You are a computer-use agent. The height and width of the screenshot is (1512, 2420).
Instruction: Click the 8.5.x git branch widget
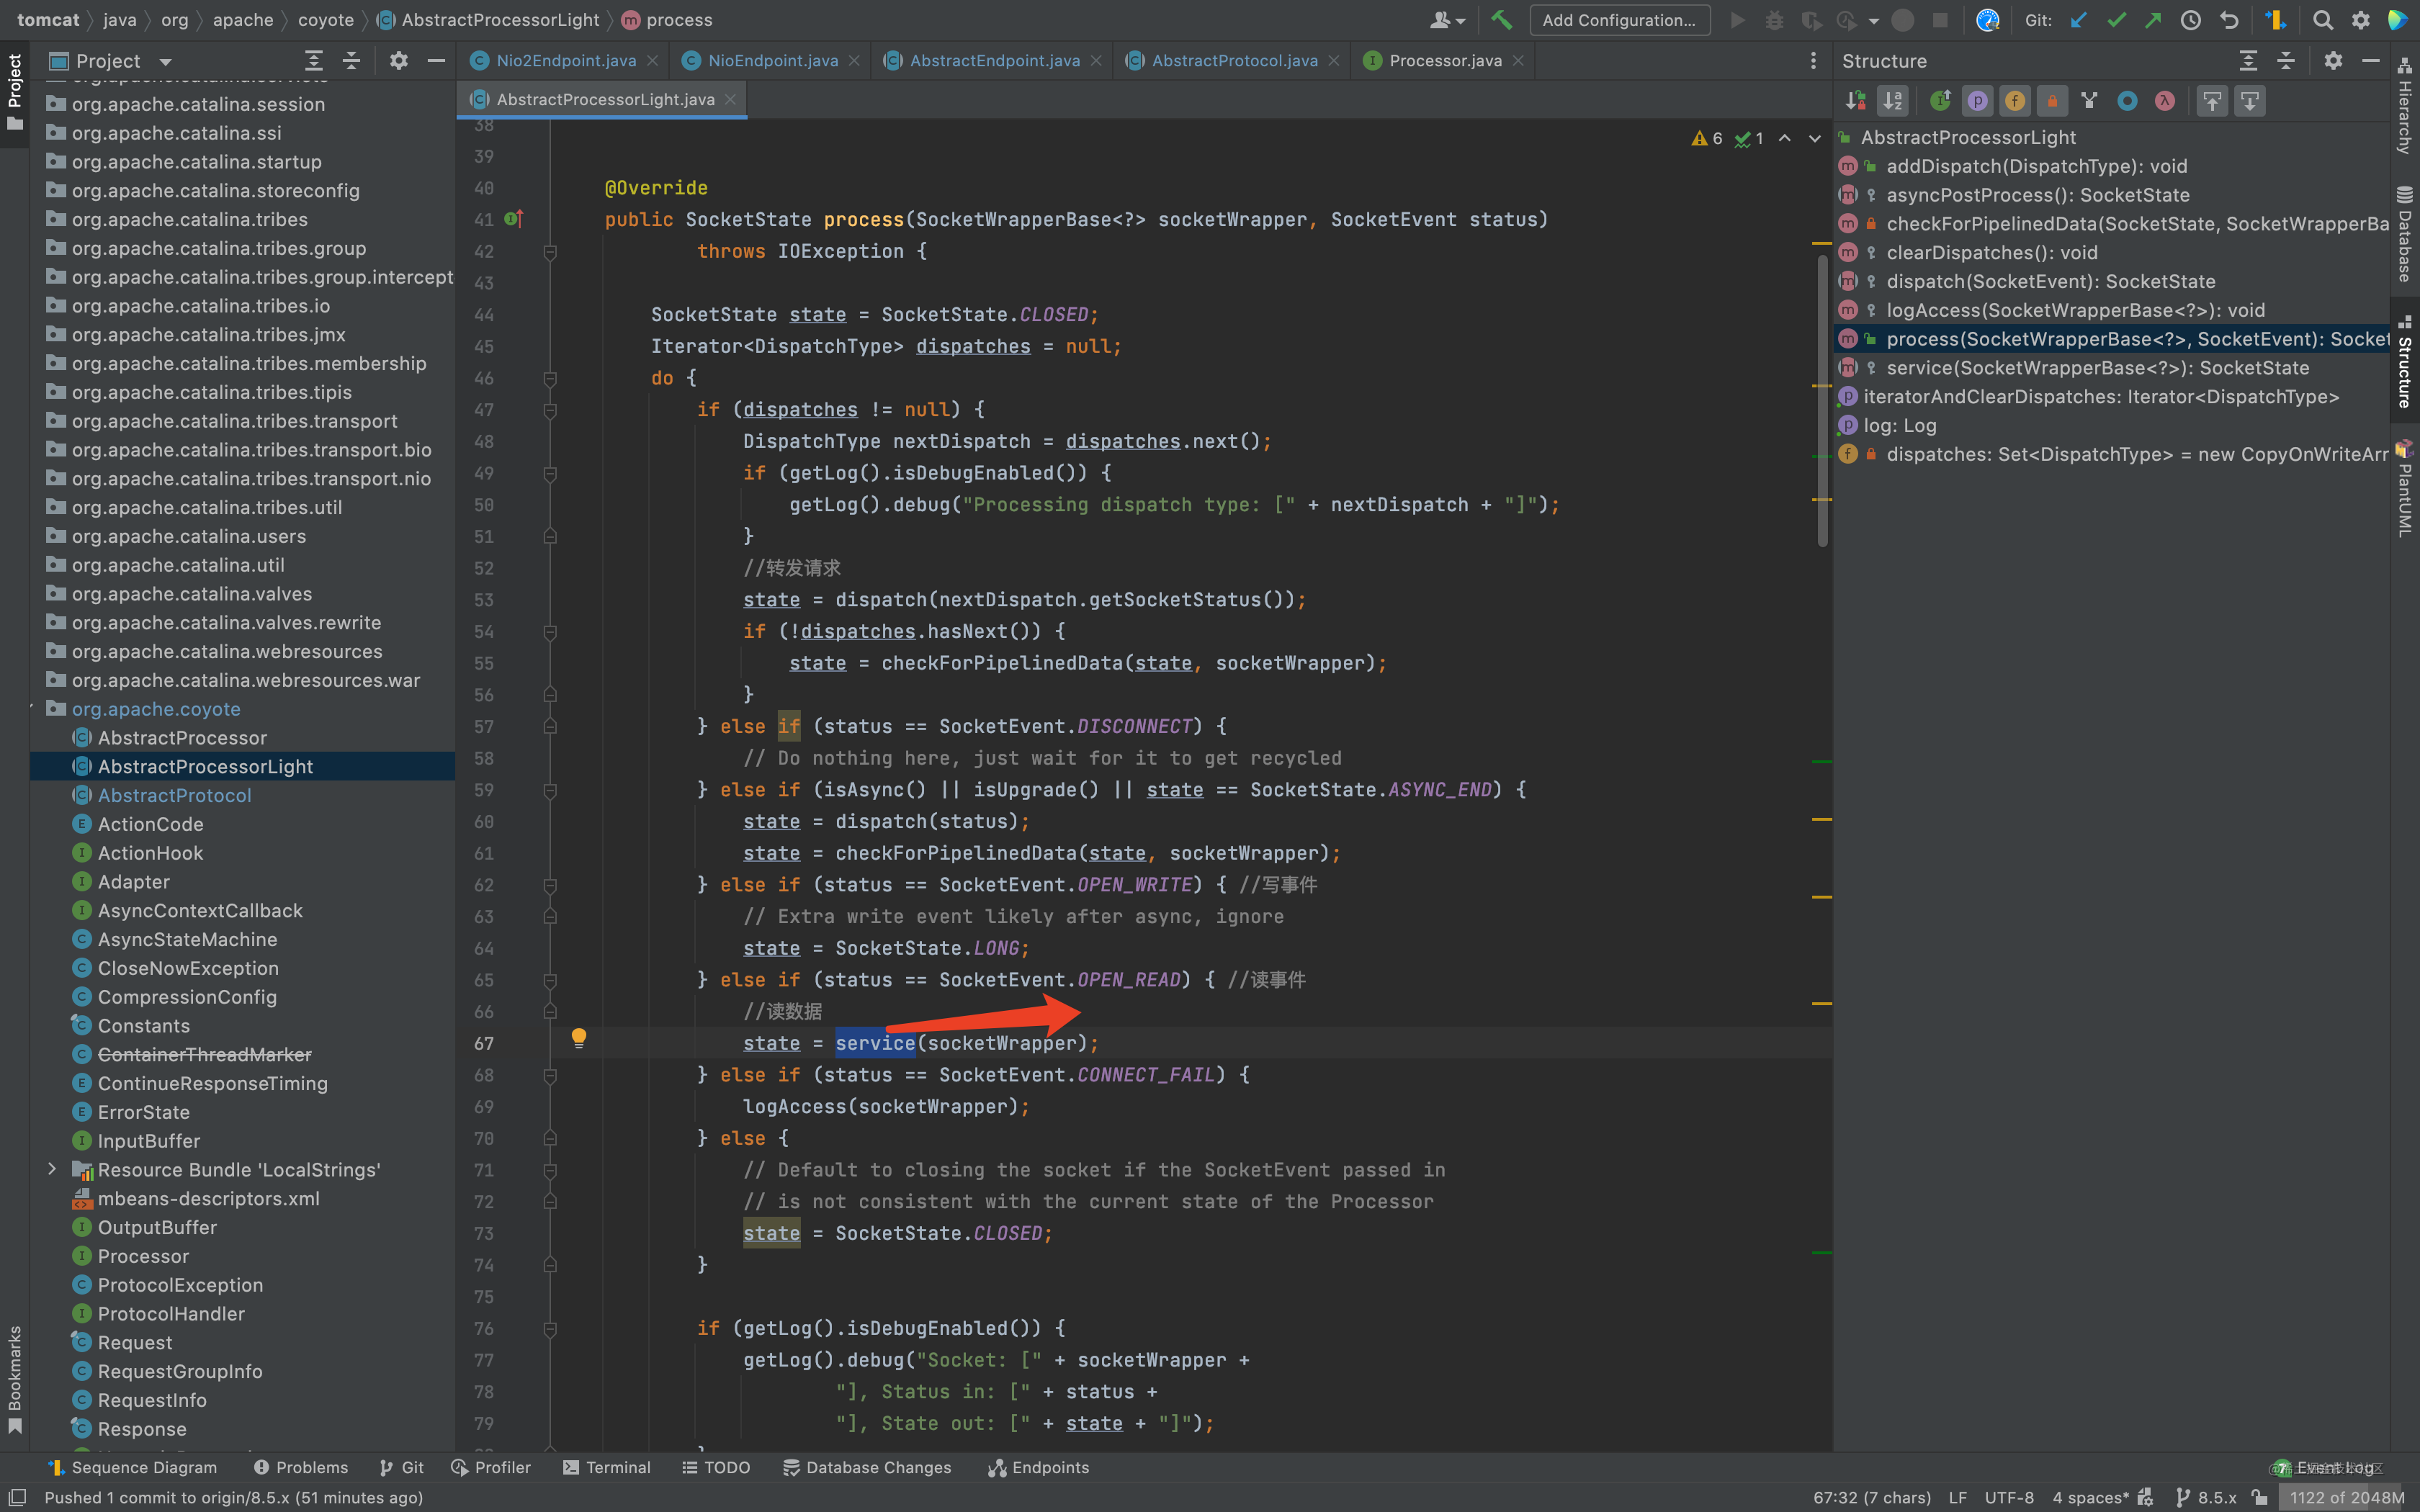point(2207,1497)
